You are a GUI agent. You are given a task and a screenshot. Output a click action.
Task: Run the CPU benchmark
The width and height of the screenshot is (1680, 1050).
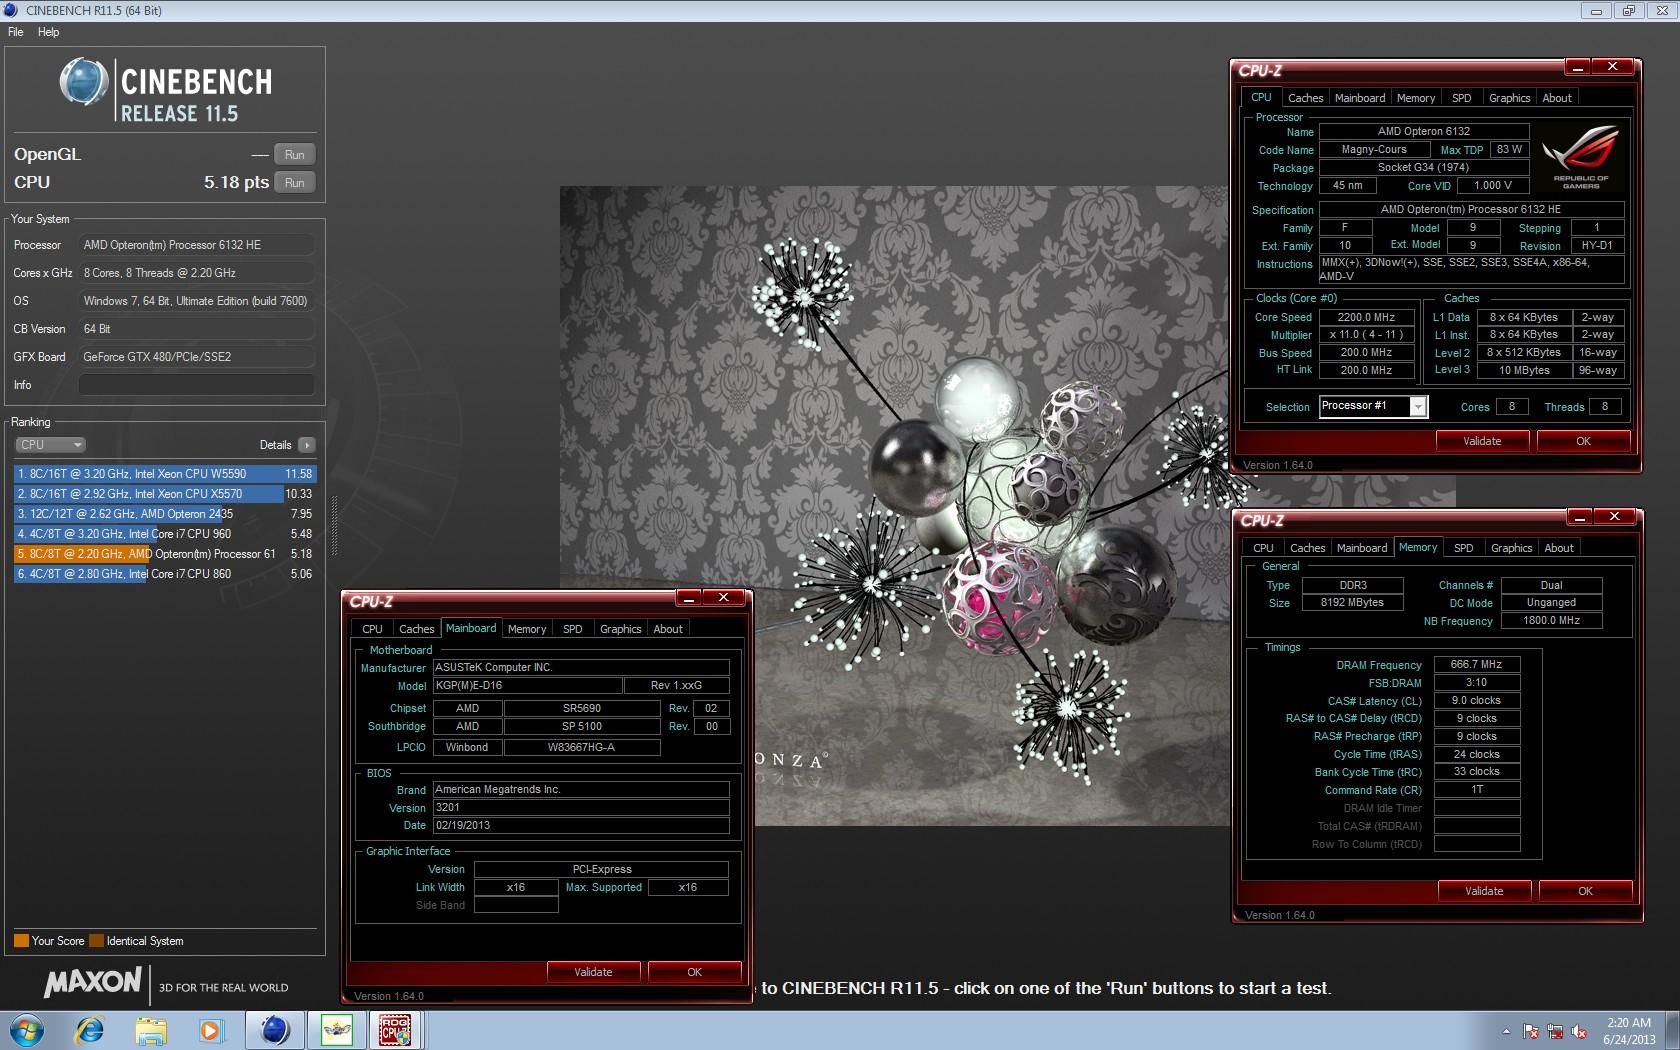pyautogui.click(x=294, y=183)
